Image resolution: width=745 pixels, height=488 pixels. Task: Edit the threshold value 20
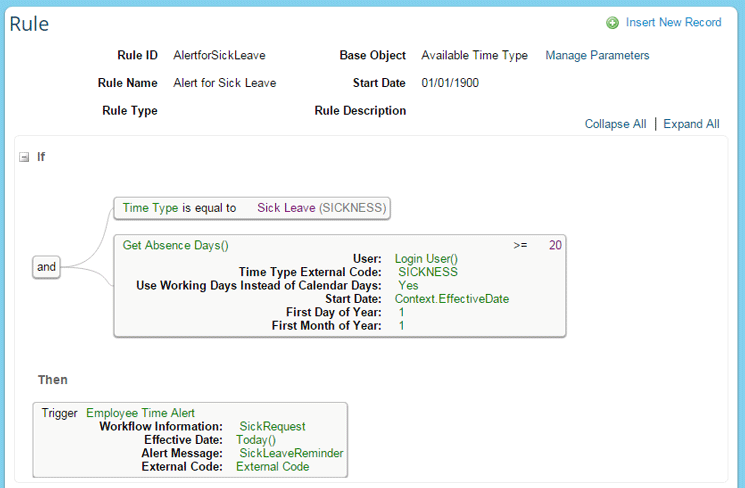(555, 244)
